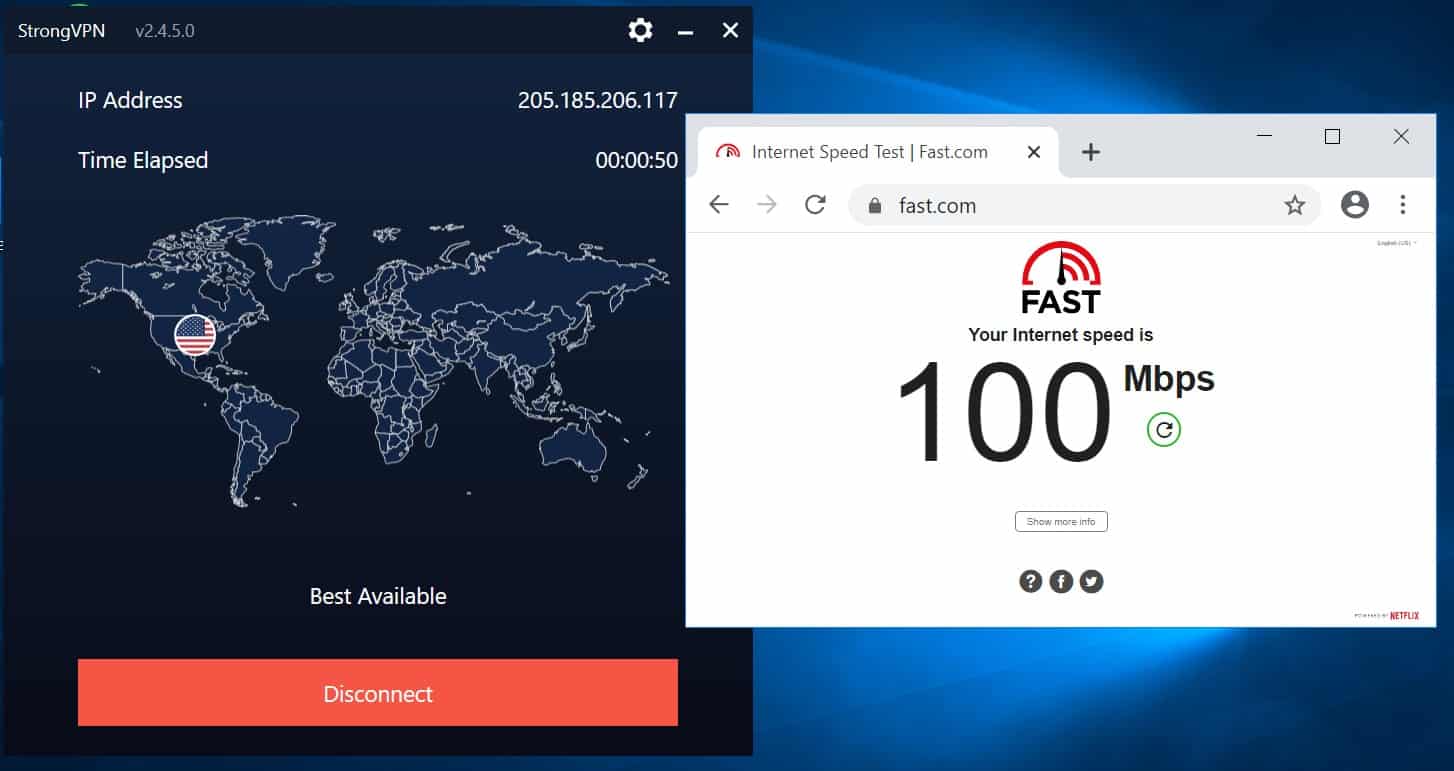The width and height of the screenshot is (1454, 771).
Task: Close the StrongVPN window
Action: tap(730, 30)
